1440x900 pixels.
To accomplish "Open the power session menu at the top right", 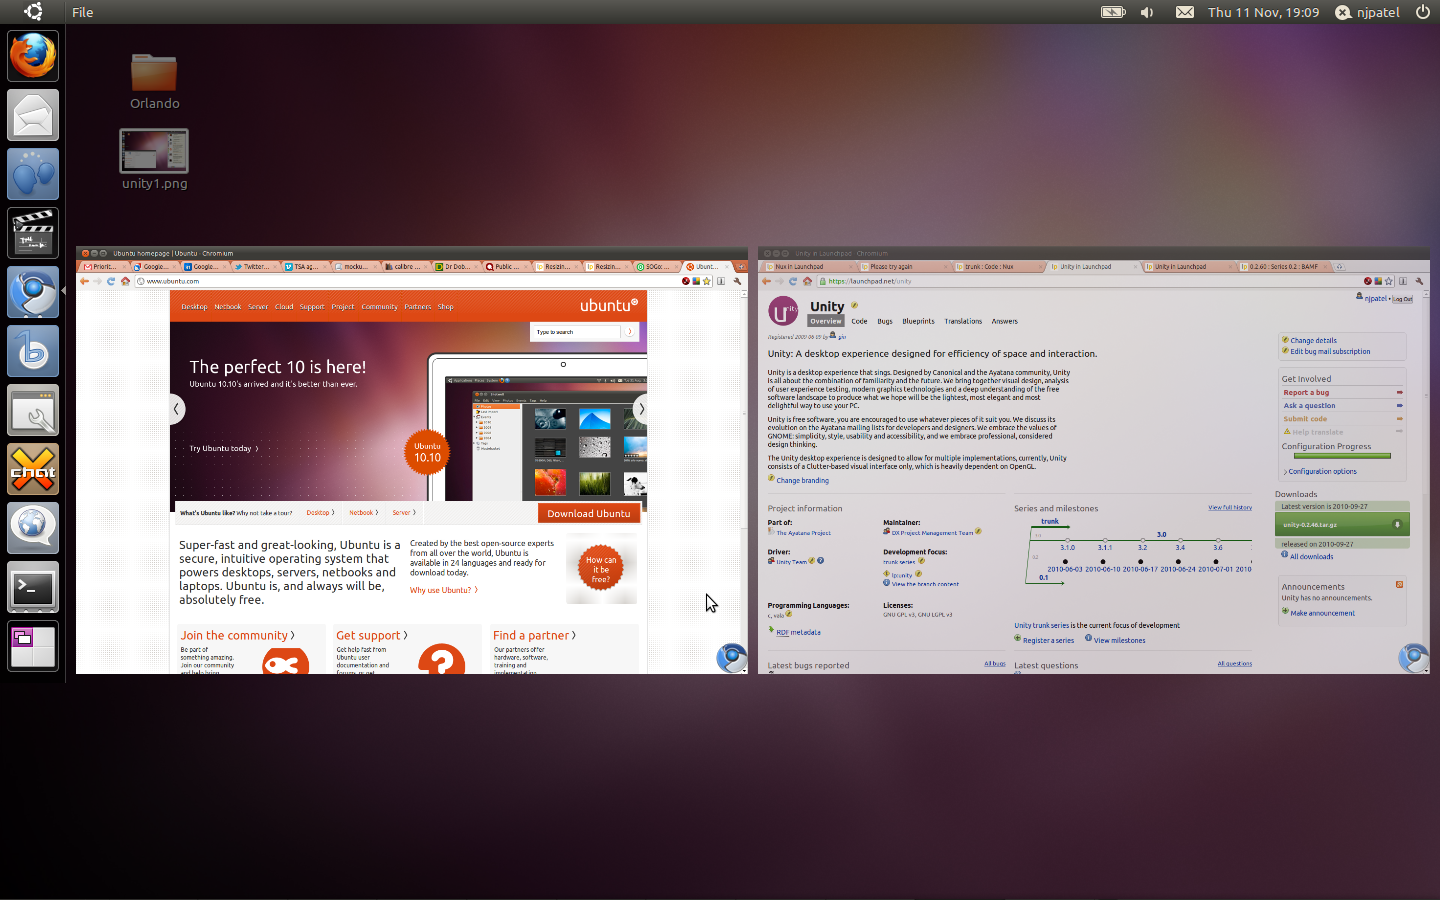I will click(1422, 12).
